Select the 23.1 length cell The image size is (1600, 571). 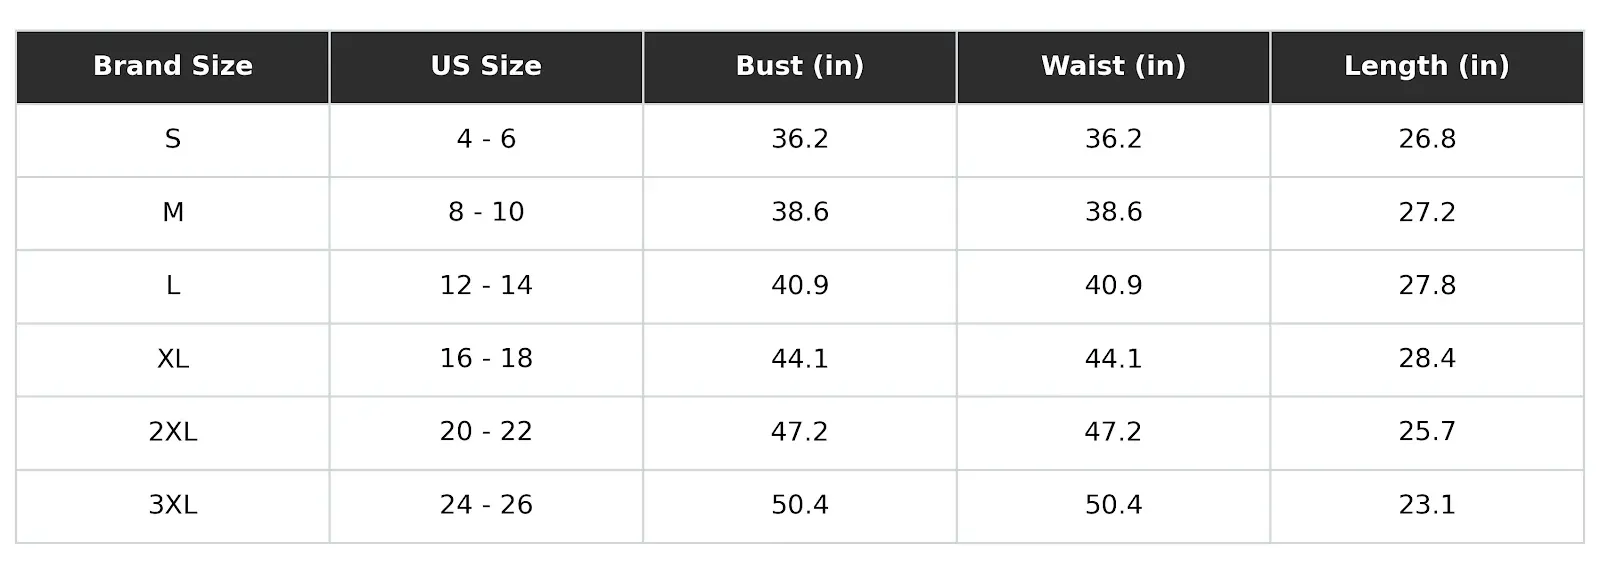click(1427, 504)
